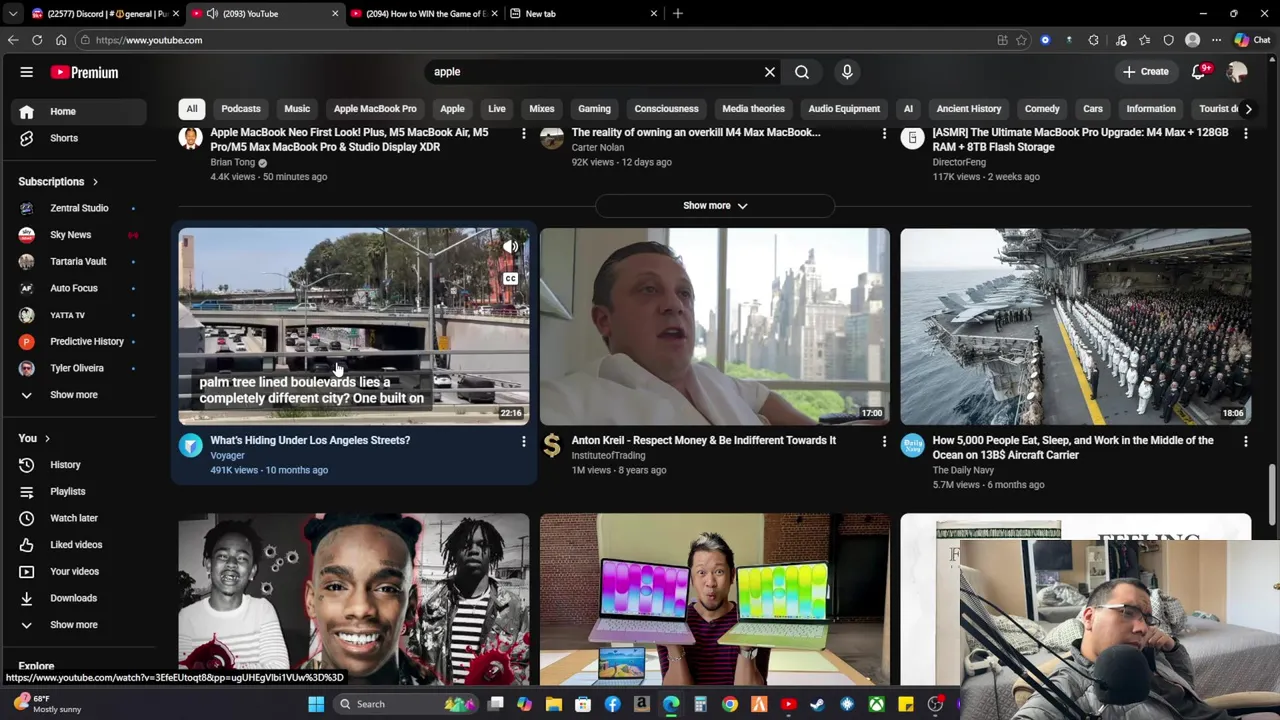This screenshot has height=720, width=1280.
Task: Click the search magnifier button
Action: pyautogui.click(x=802, y=72)
